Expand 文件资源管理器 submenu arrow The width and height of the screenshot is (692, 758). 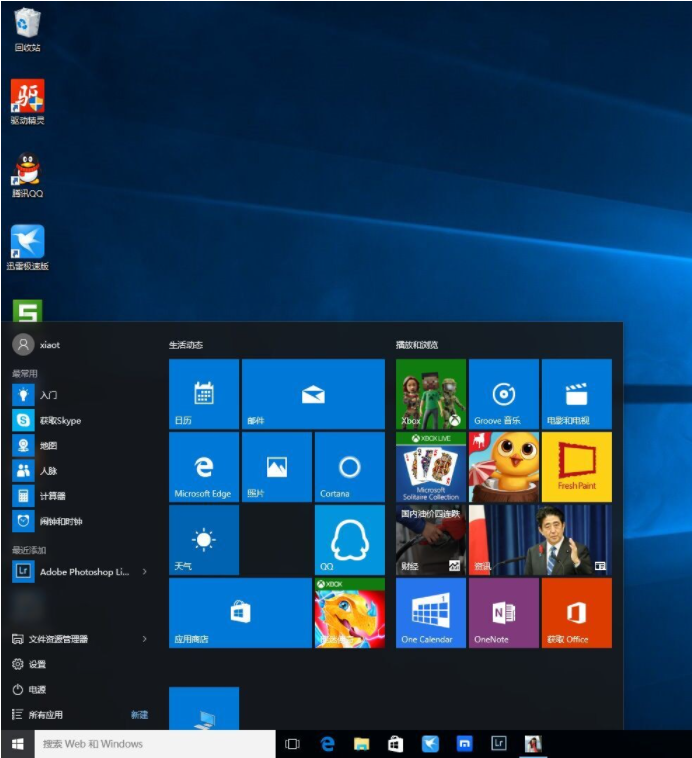(x=145, y=639)
